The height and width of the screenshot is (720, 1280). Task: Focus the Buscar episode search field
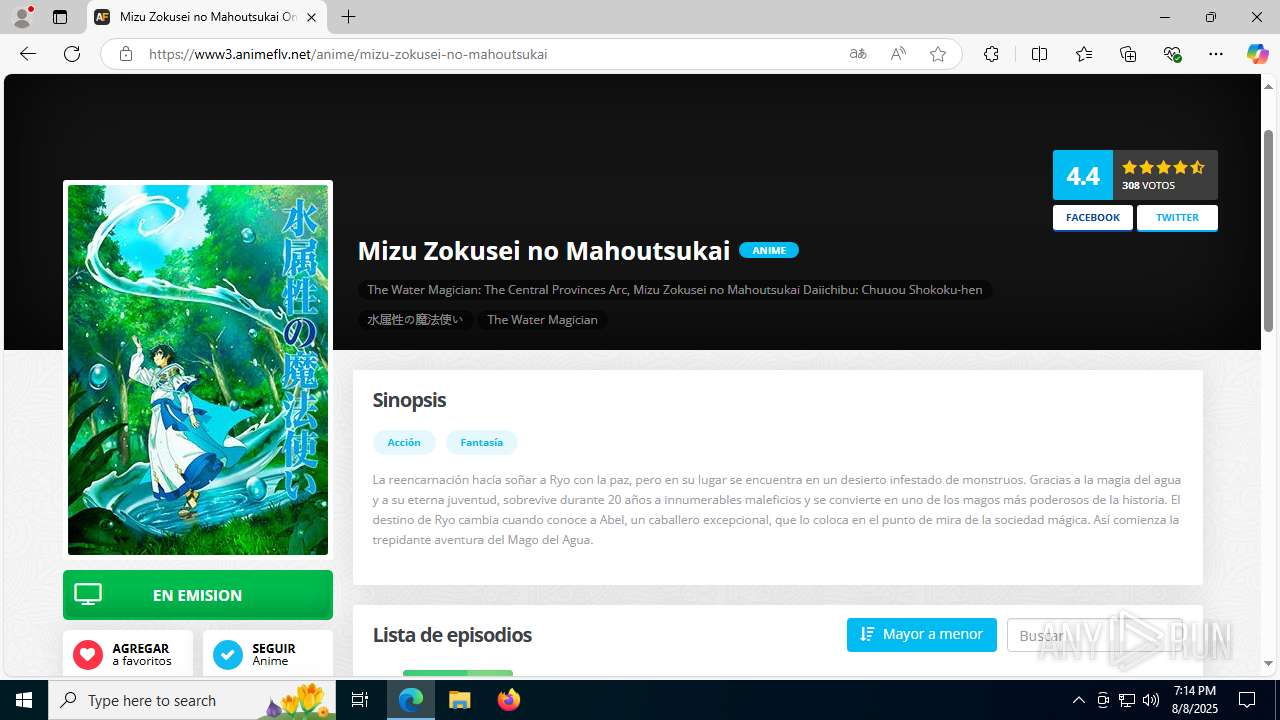coord(1095,635)
